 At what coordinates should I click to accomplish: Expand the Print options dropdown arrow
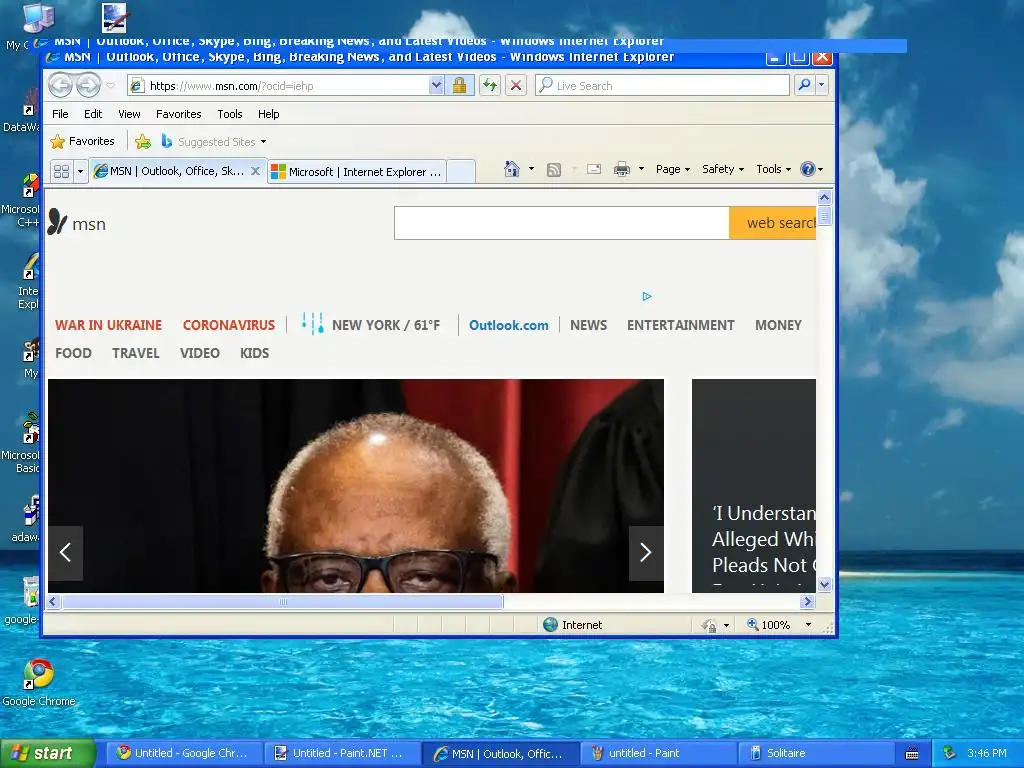point(641,169)
